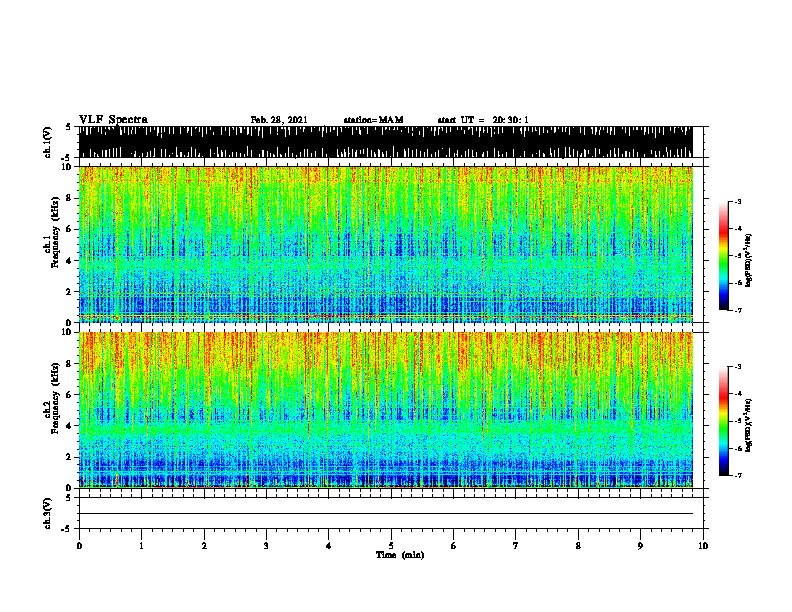
Task: Click the "-5" label on ch.1 colorbar
Action: pos(738,256)
